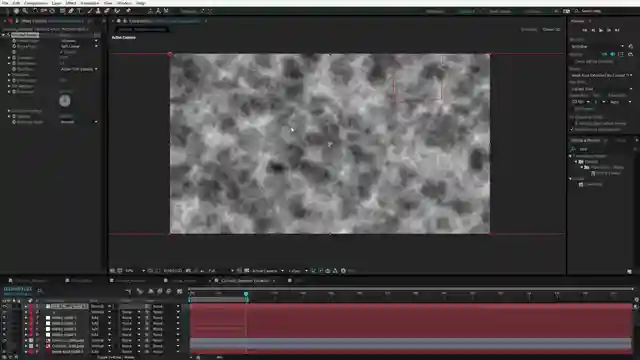Open the Overflow Allow HDR Results dropdown

point(79,69)
